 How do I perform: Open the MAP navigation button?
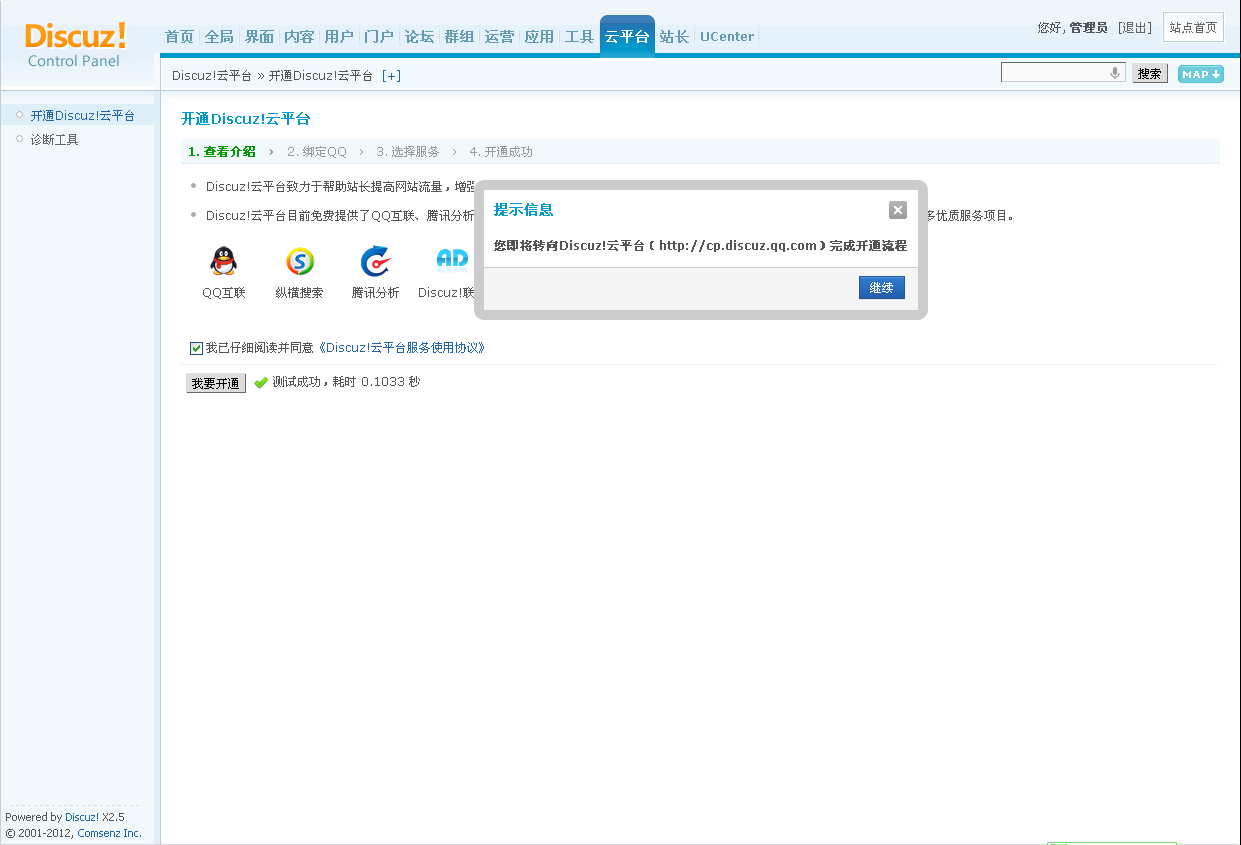[1201, 74]
